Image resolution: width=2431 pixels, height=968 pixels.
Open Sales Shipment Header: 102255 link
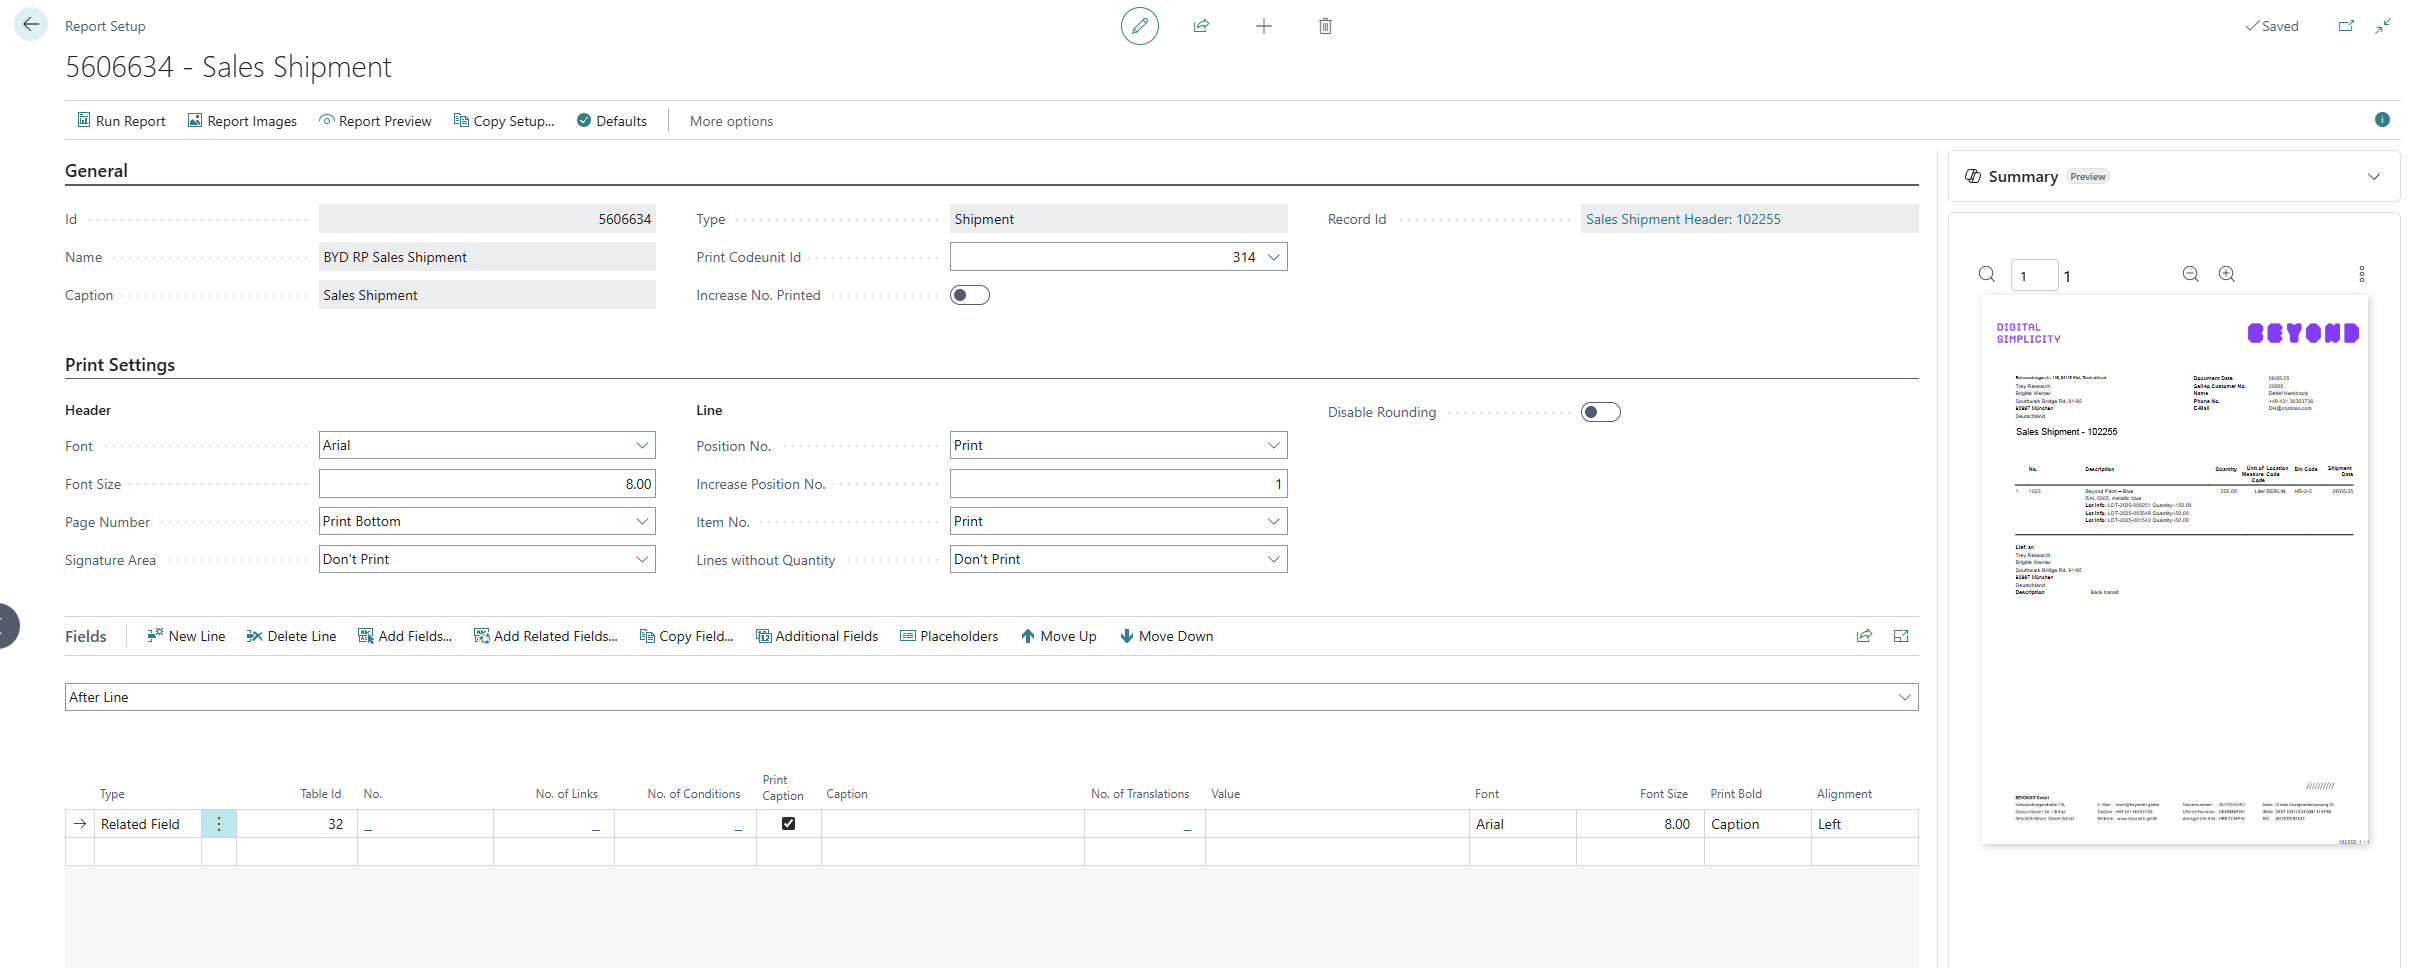point(1683,219)
